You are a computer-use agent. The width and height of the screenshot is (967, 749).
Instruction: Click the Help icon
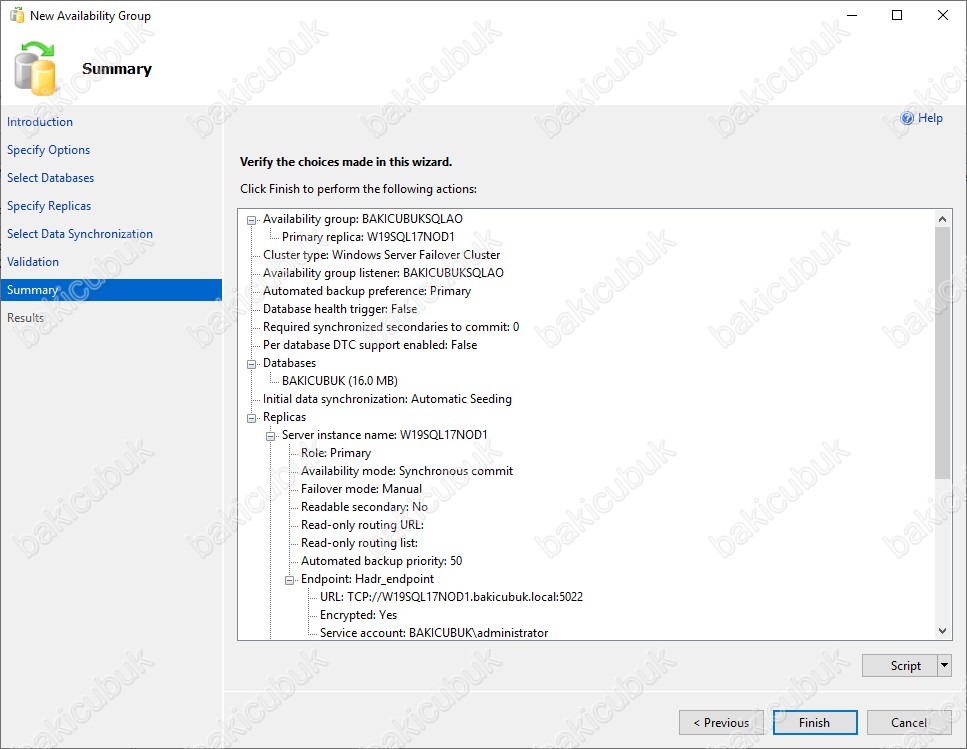tap(907, 118)
